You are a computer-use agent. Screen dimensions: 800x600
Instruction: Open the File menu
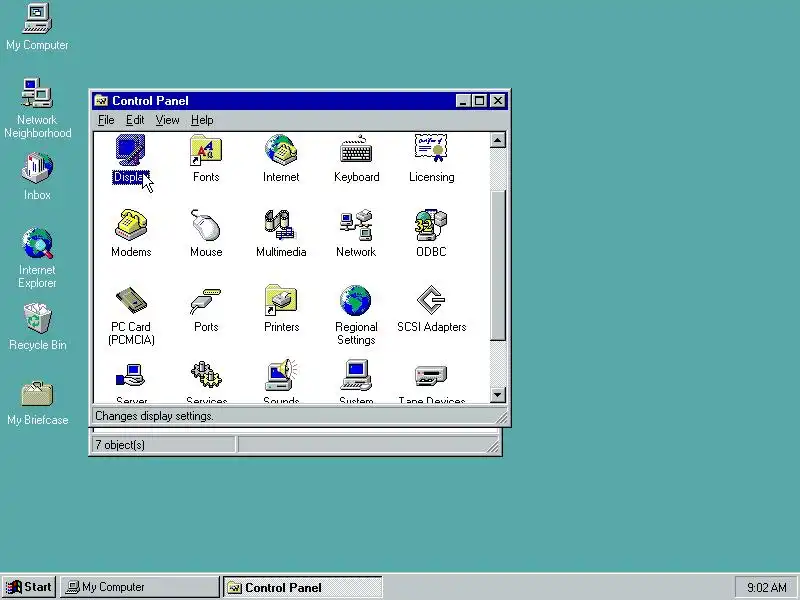(x=106, y=120)
